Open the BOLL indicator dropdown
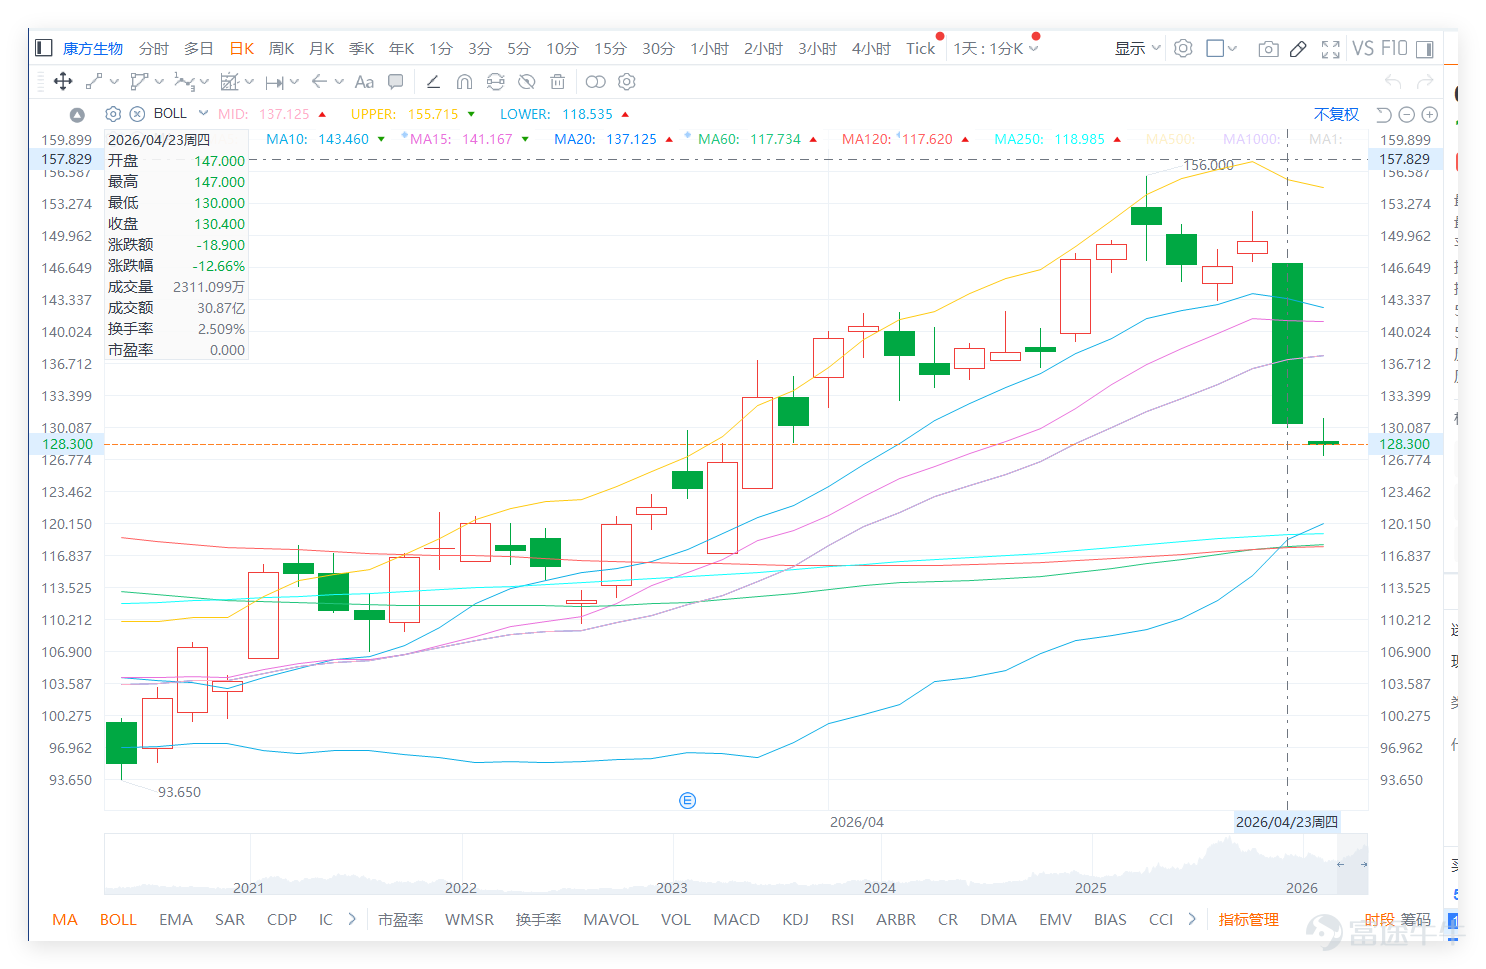Screen dimensions: 1486x969 (x=203, y=113)
